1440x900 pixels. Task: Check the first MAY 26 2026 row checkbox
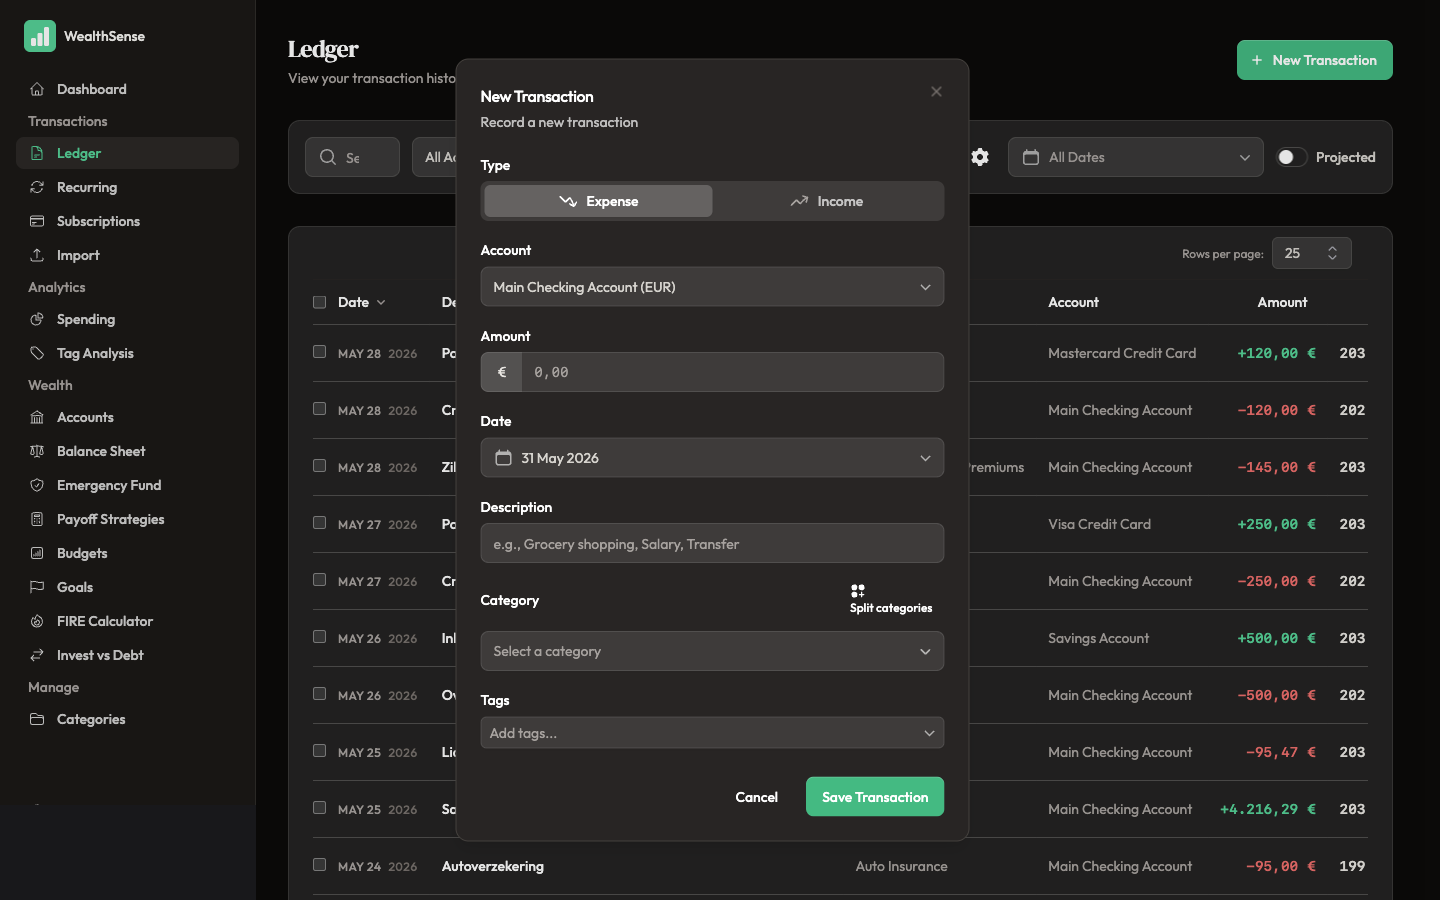pyautogui.click(x=319, y=637)
